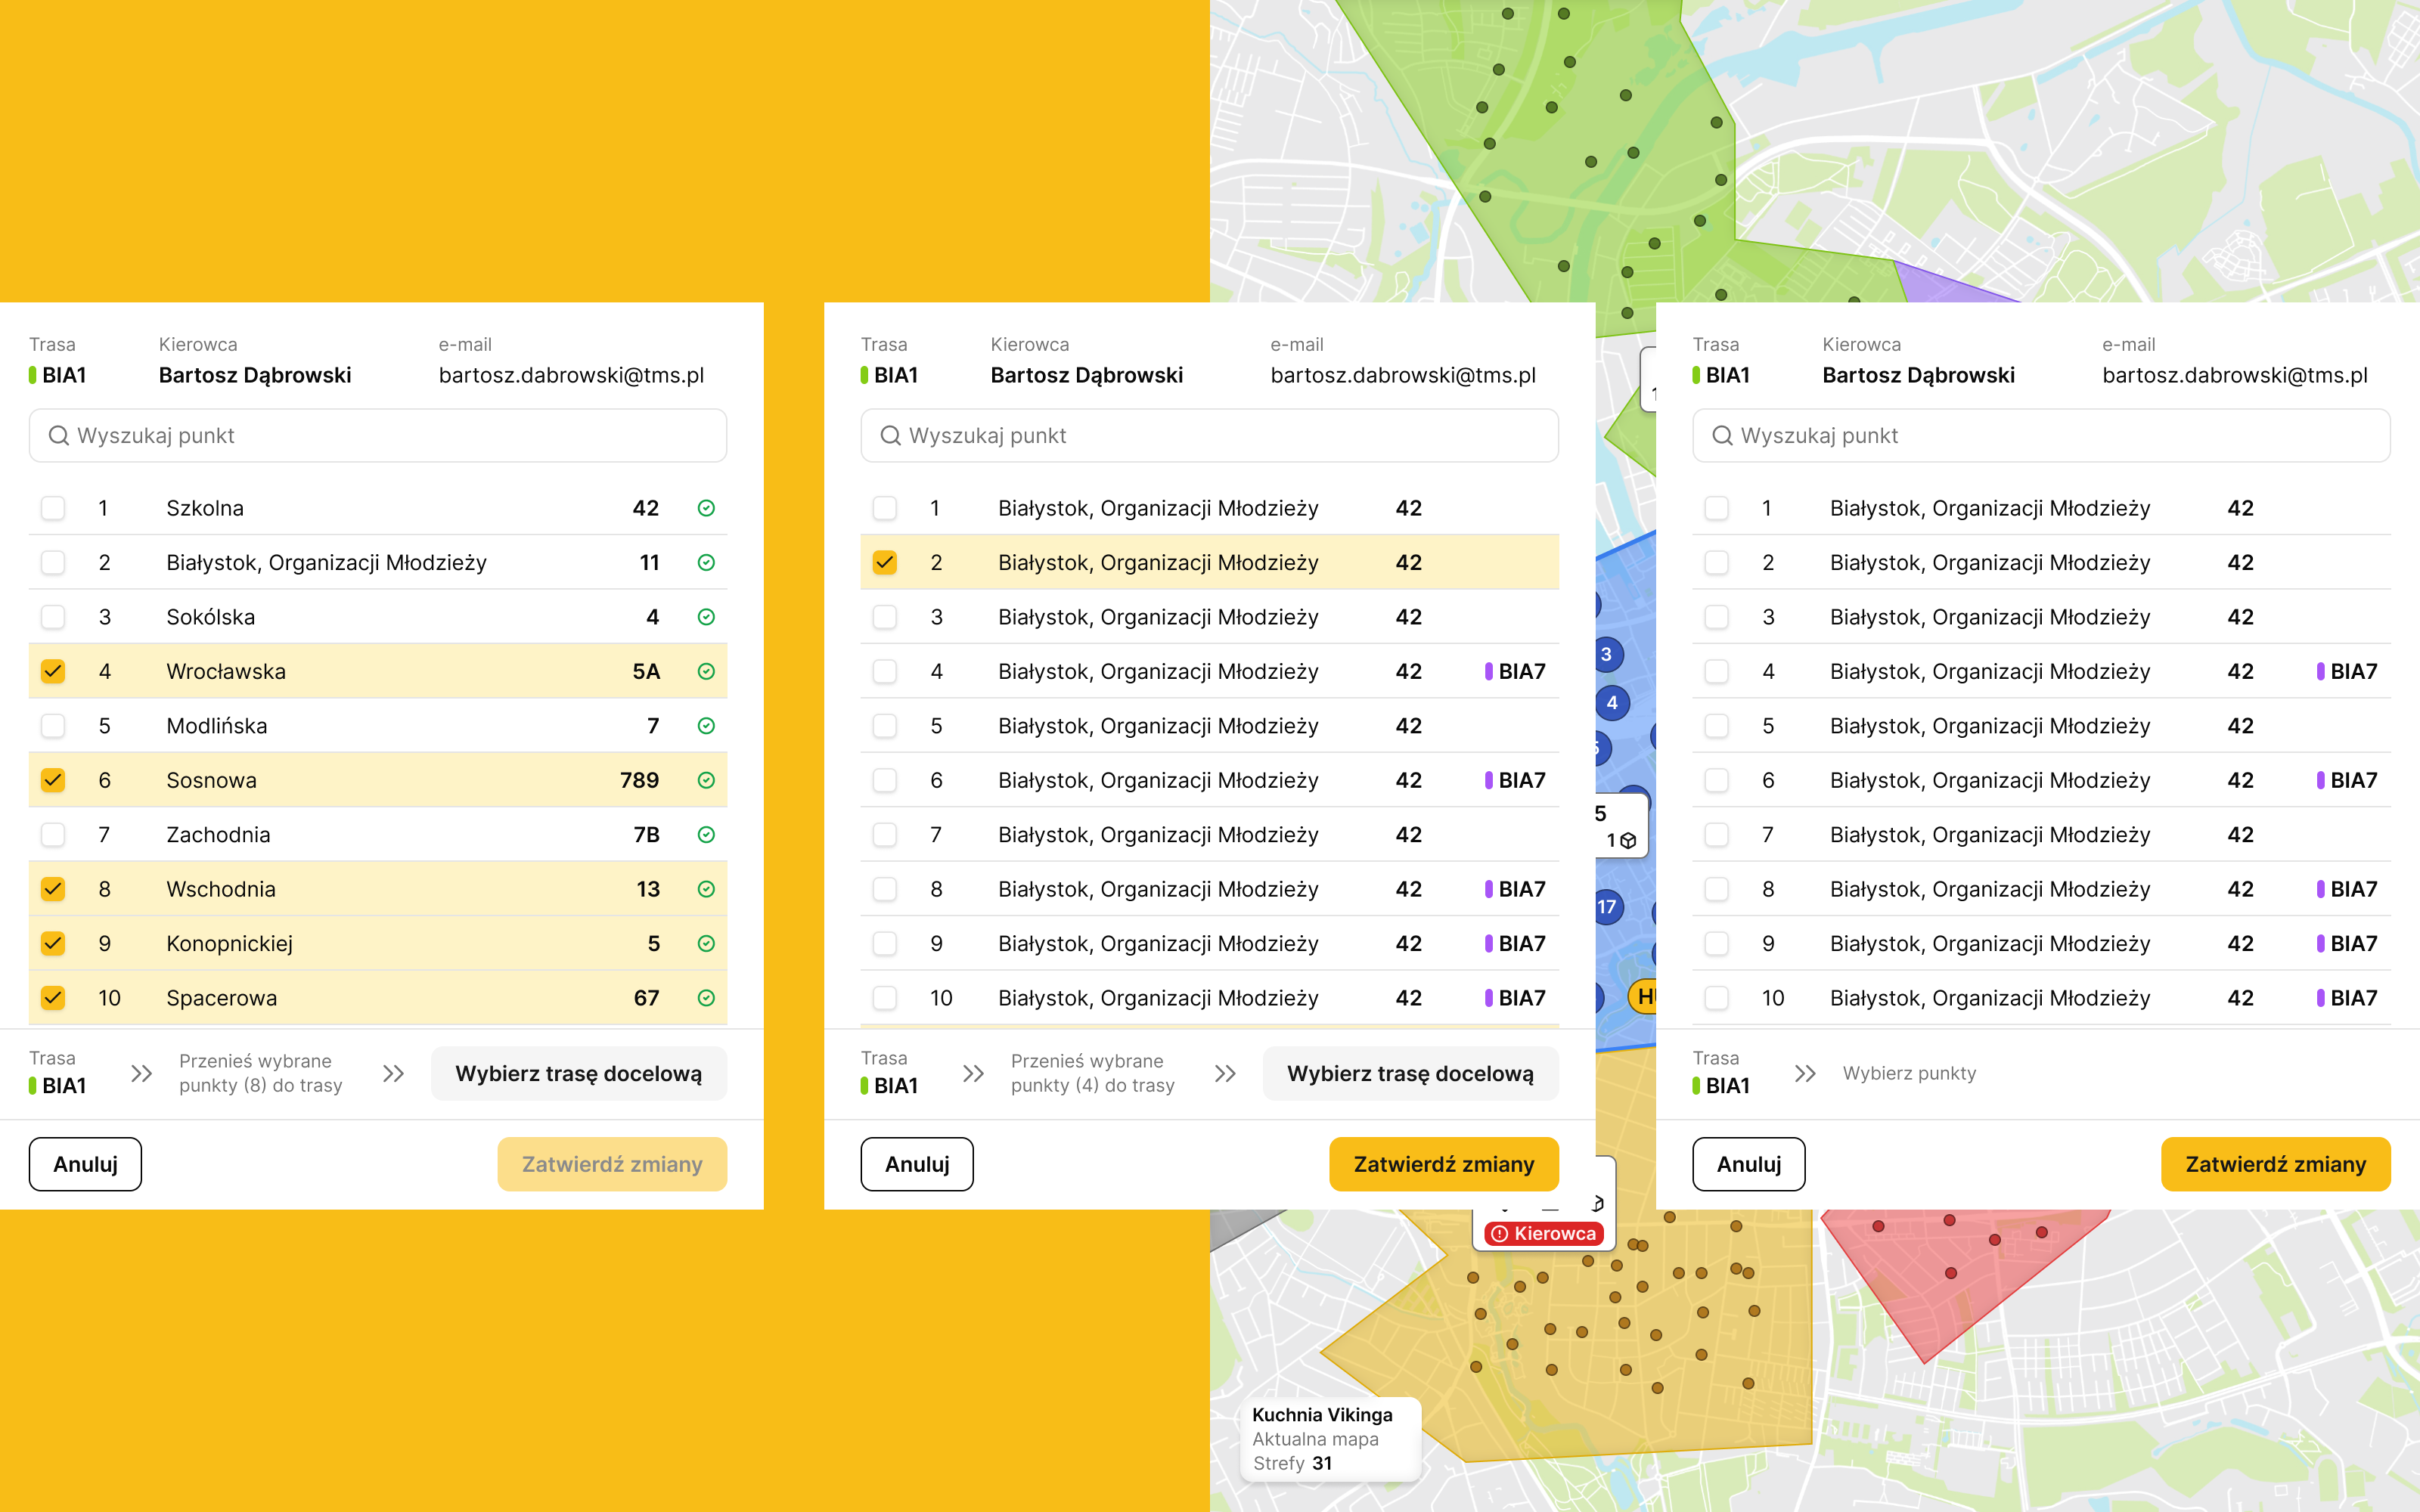
Task: Click status check icon in row 2 left panel
Action: [706, 563]
